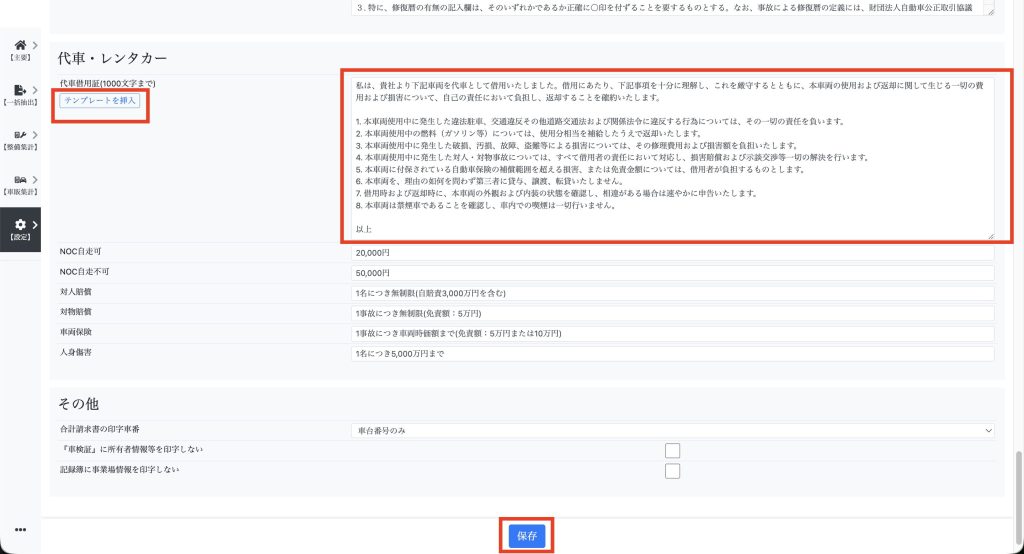1024x554 pixels.
Task: Click the 人身傷害 input field
Action: coord(672,353)
